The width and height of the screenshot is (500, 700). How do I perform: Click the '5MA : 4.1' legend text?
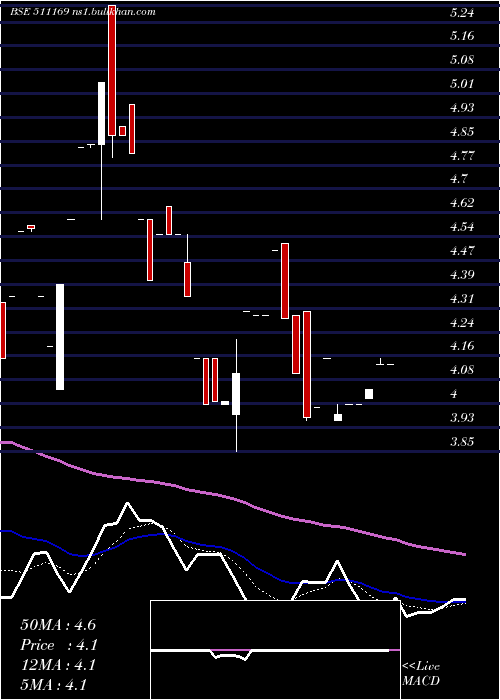click(x=53, y=685)
